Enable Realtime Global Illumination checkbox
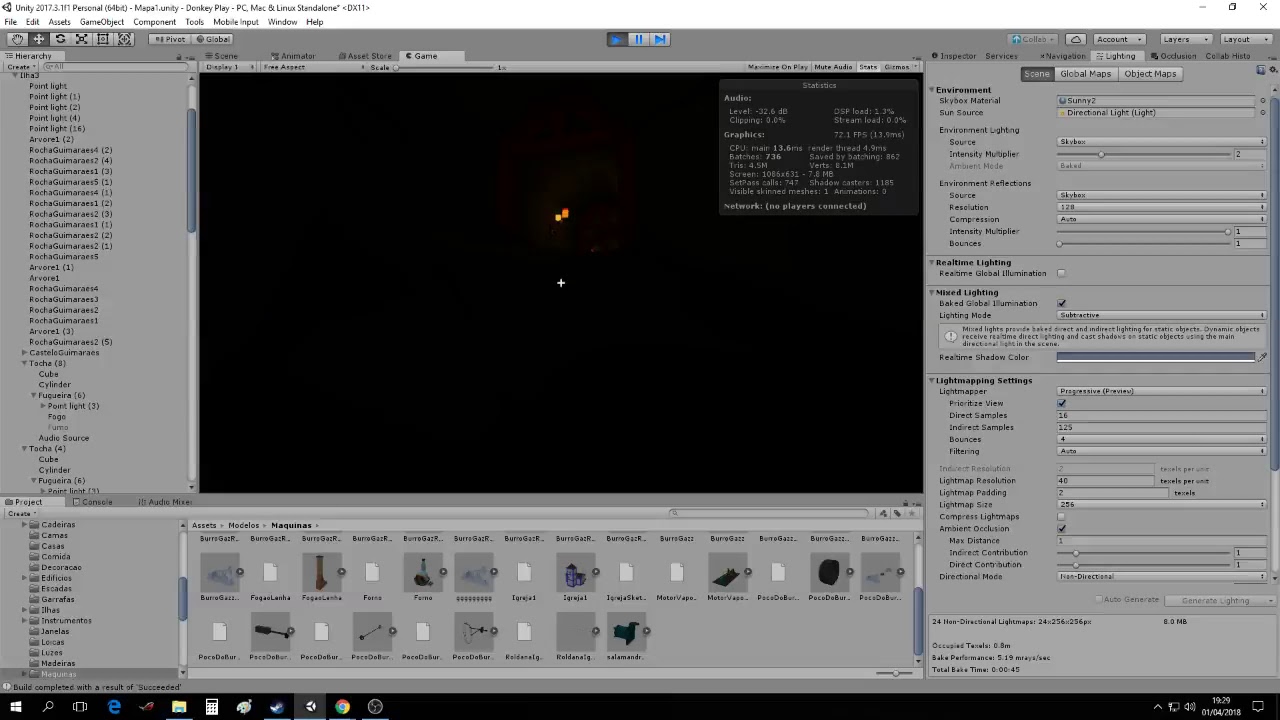1280x720 pixels. click(1062, 274)
